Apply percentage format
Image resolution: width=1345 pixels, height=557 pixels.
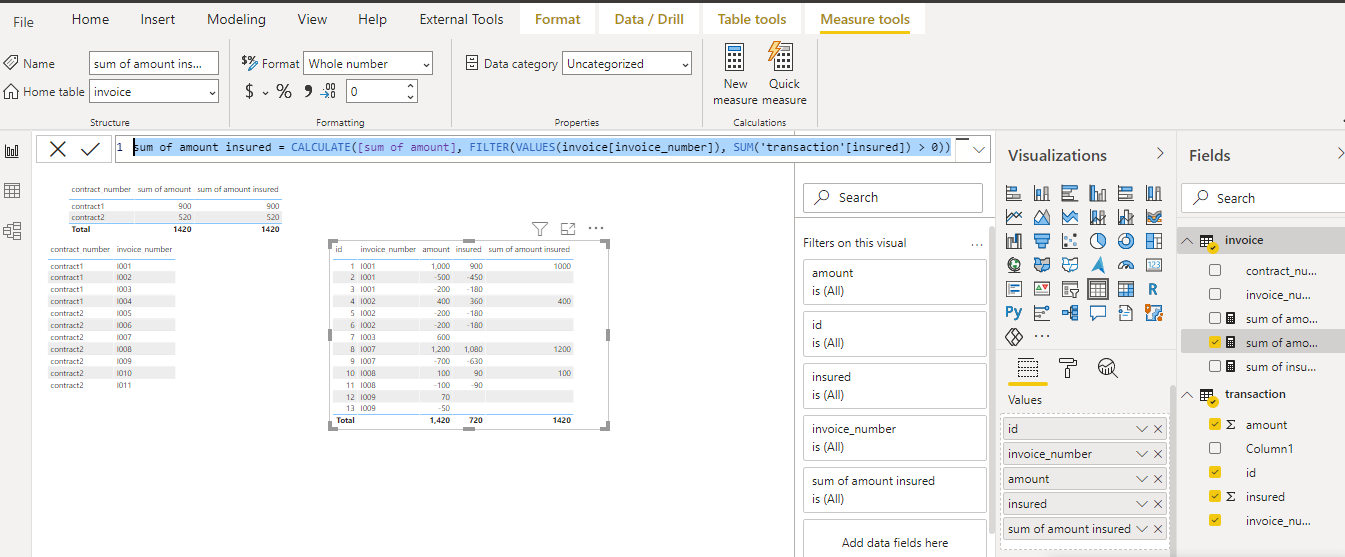tap(284, 91)
